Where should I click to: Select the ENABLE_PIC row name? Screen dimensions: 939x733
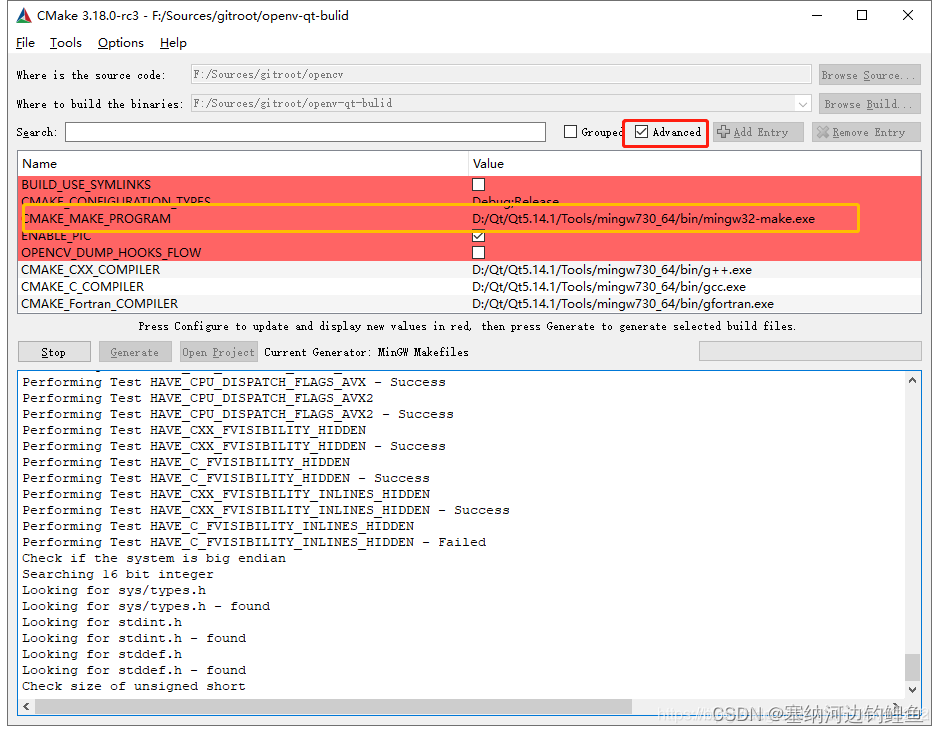[56, 237]
